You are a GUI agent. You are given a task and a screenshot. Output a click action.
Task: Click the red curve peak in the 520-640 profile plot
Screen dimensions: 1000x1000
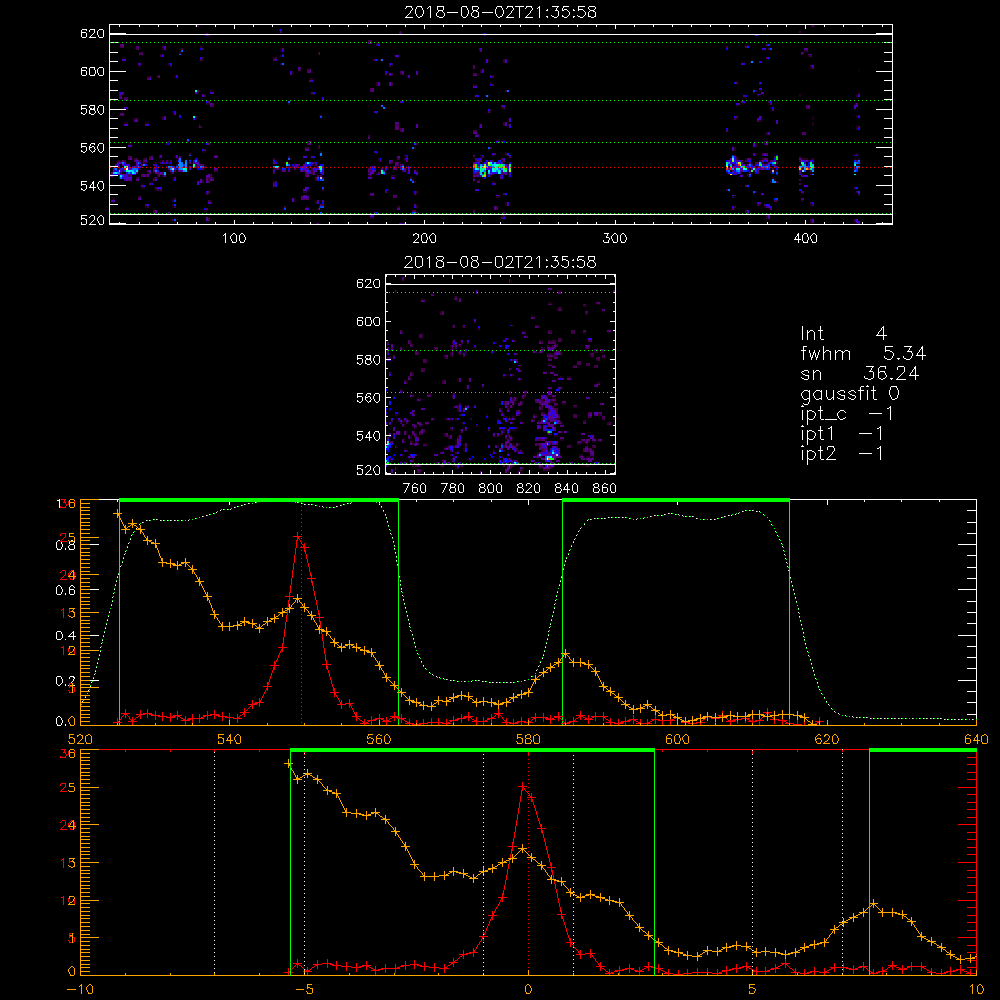point(298,536)
